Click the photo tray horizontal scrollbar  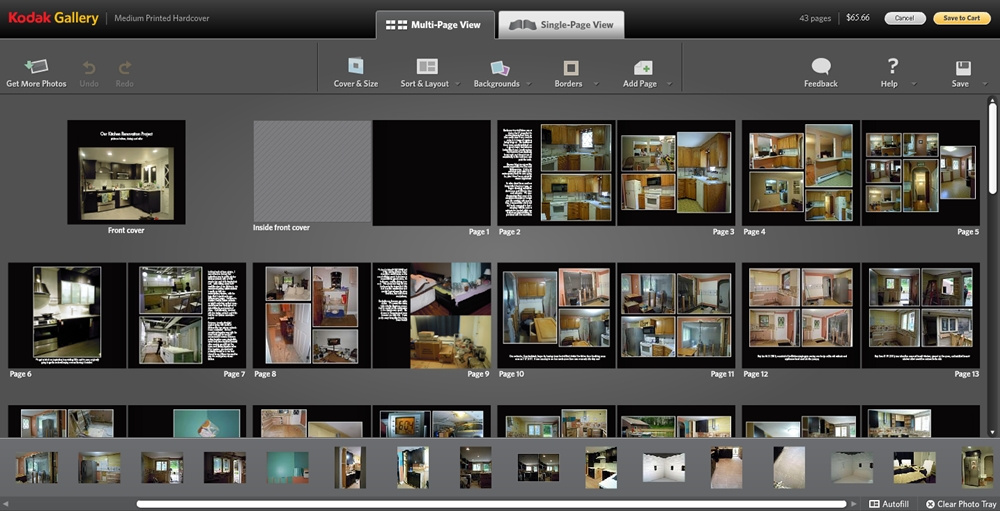pos(490,504)
